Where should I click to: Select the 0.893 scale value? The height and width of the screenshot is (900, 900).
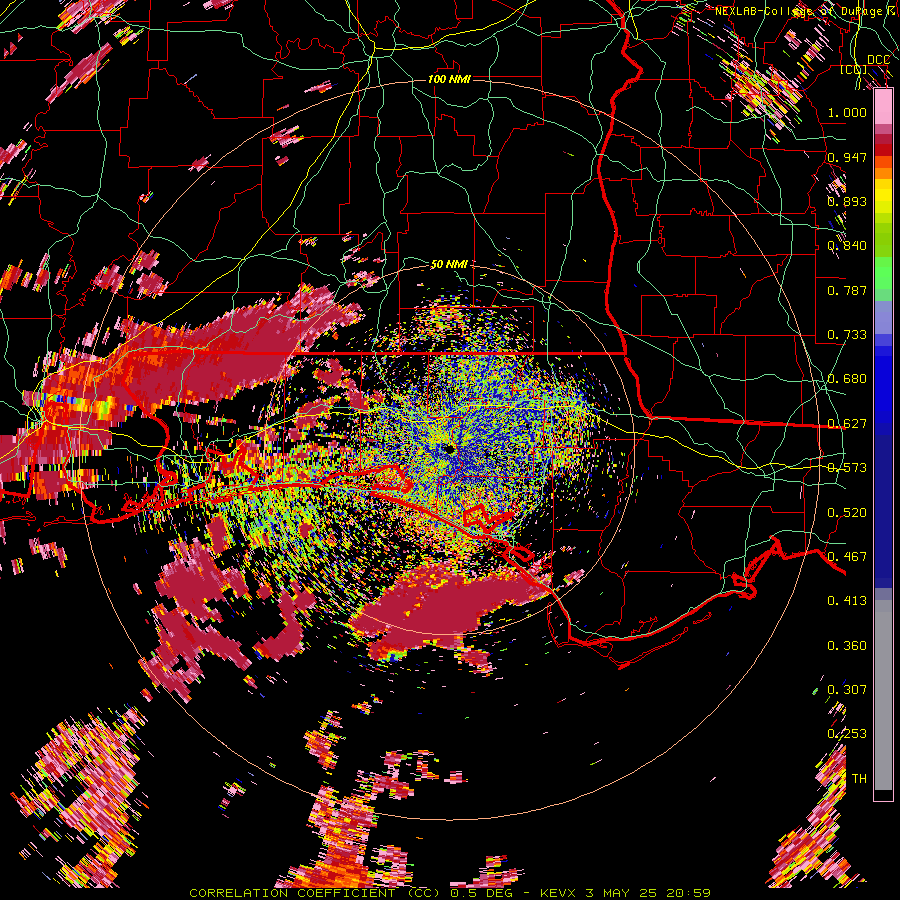click(x=847, y=201)
